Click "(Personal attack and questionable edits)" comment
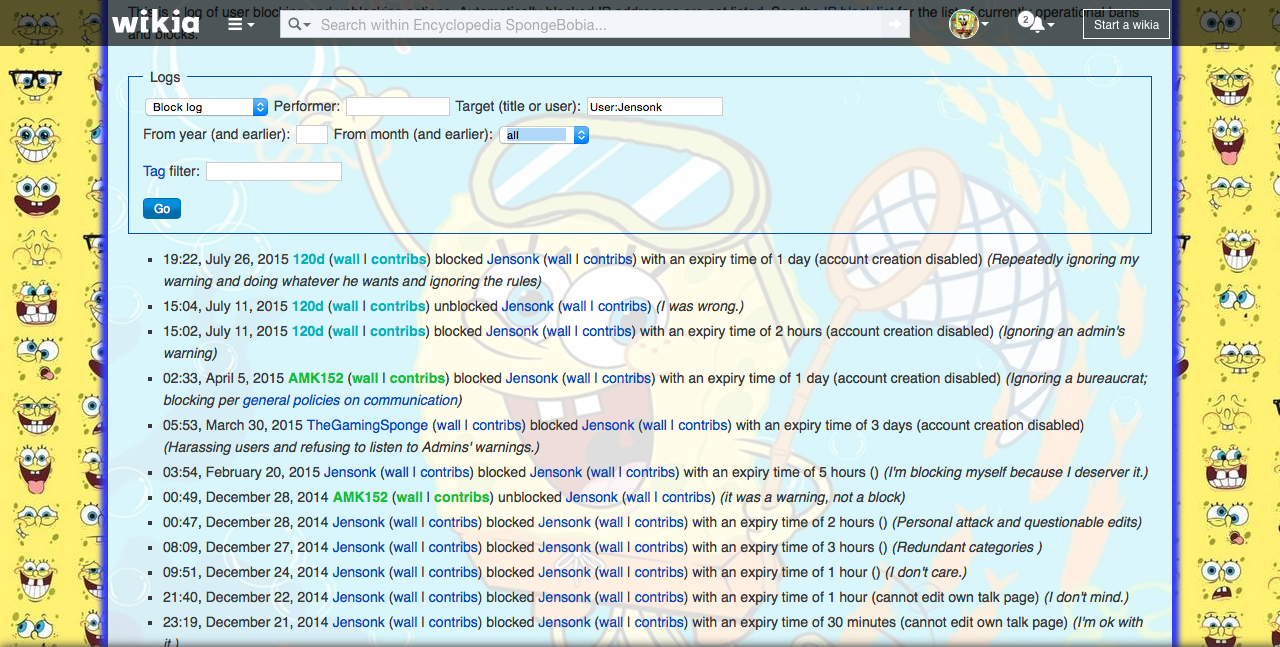 (1017, 522)
